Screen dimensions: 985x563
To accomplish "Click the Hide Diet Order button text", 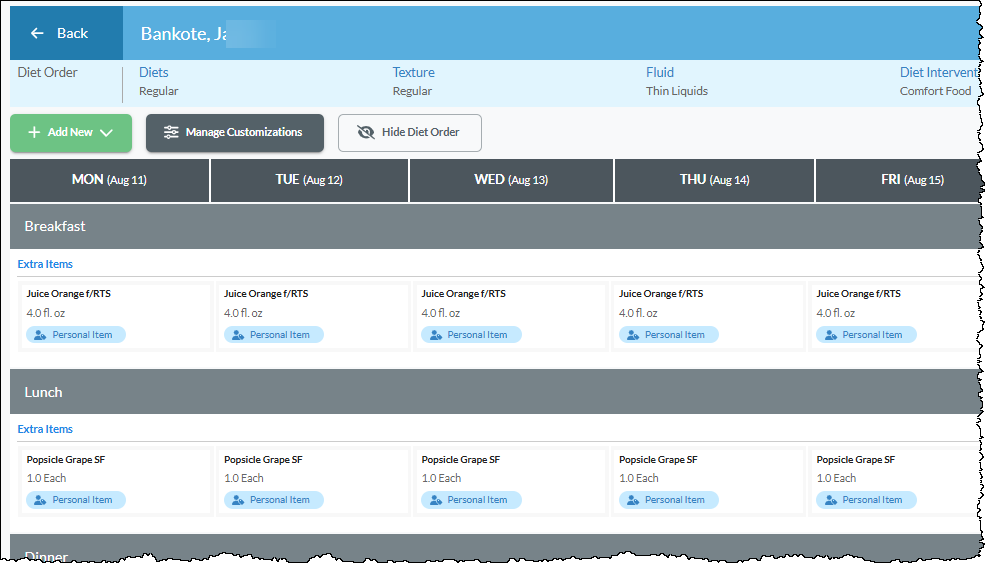I will coord(420,133).
